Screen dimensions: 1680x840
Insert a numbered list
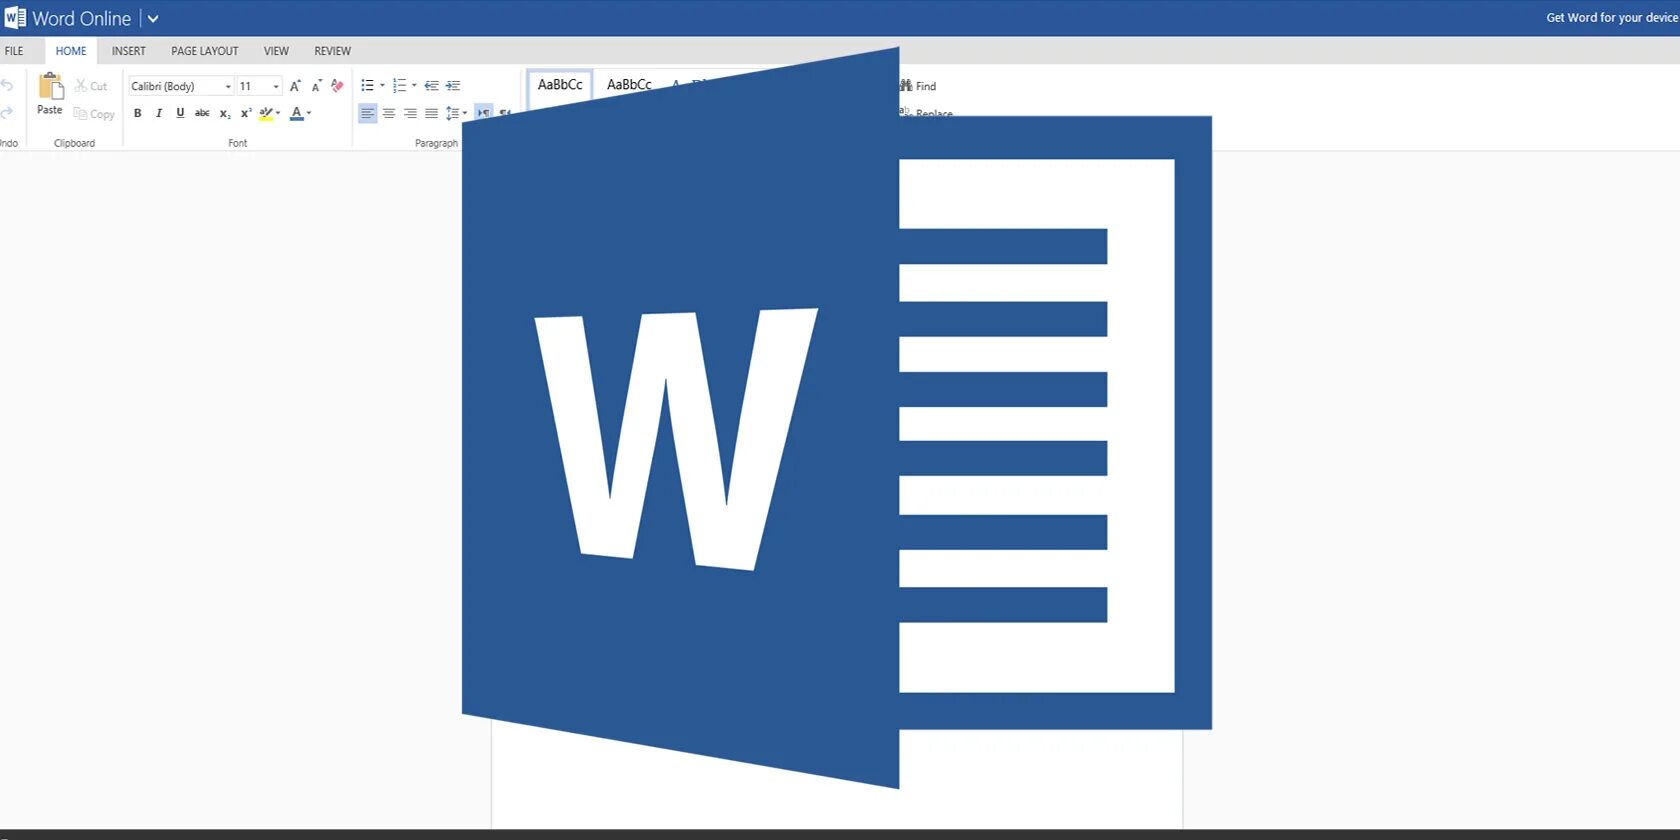399,86
